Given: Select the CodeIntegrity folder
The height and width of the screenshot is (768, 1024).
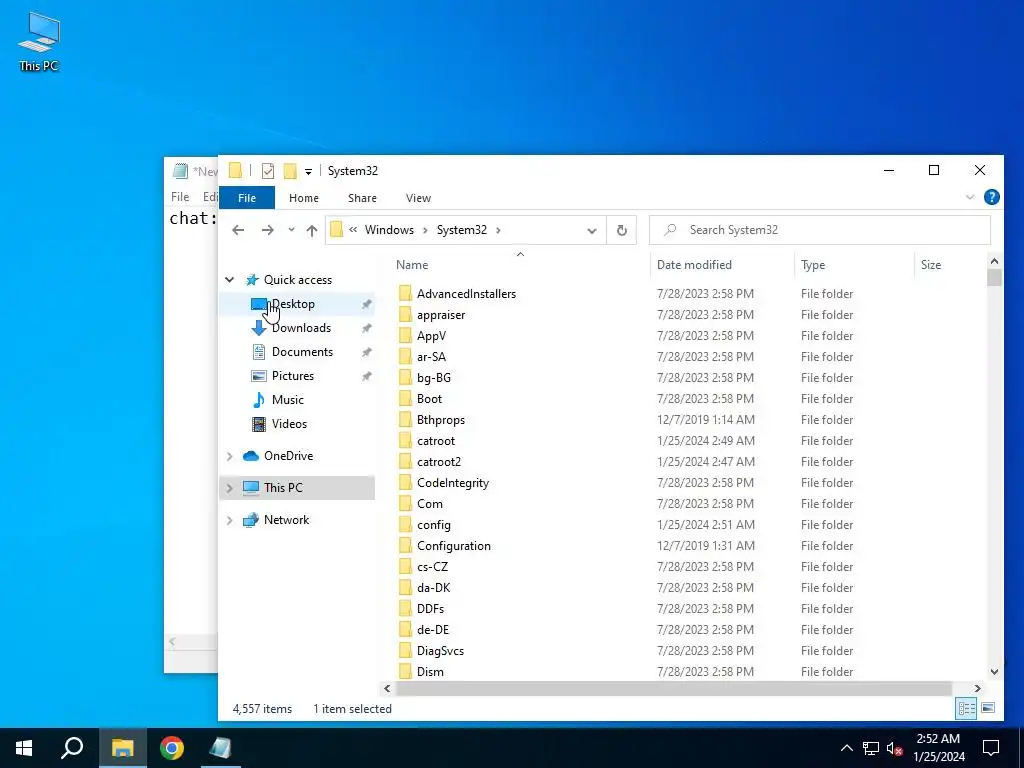Looking at the screenshot, I should click(x=453, y=483).
